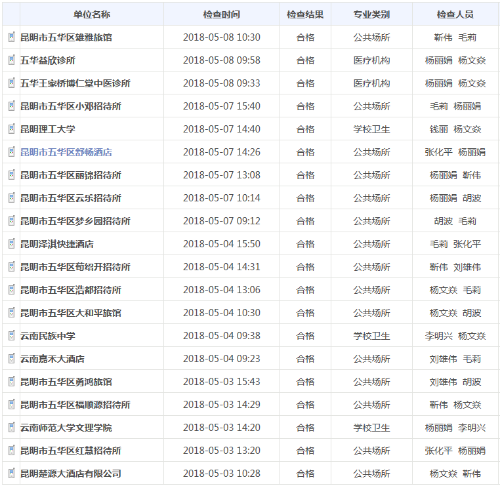Click the time 2018-05-08 10:30

click(x=222, y=37)
